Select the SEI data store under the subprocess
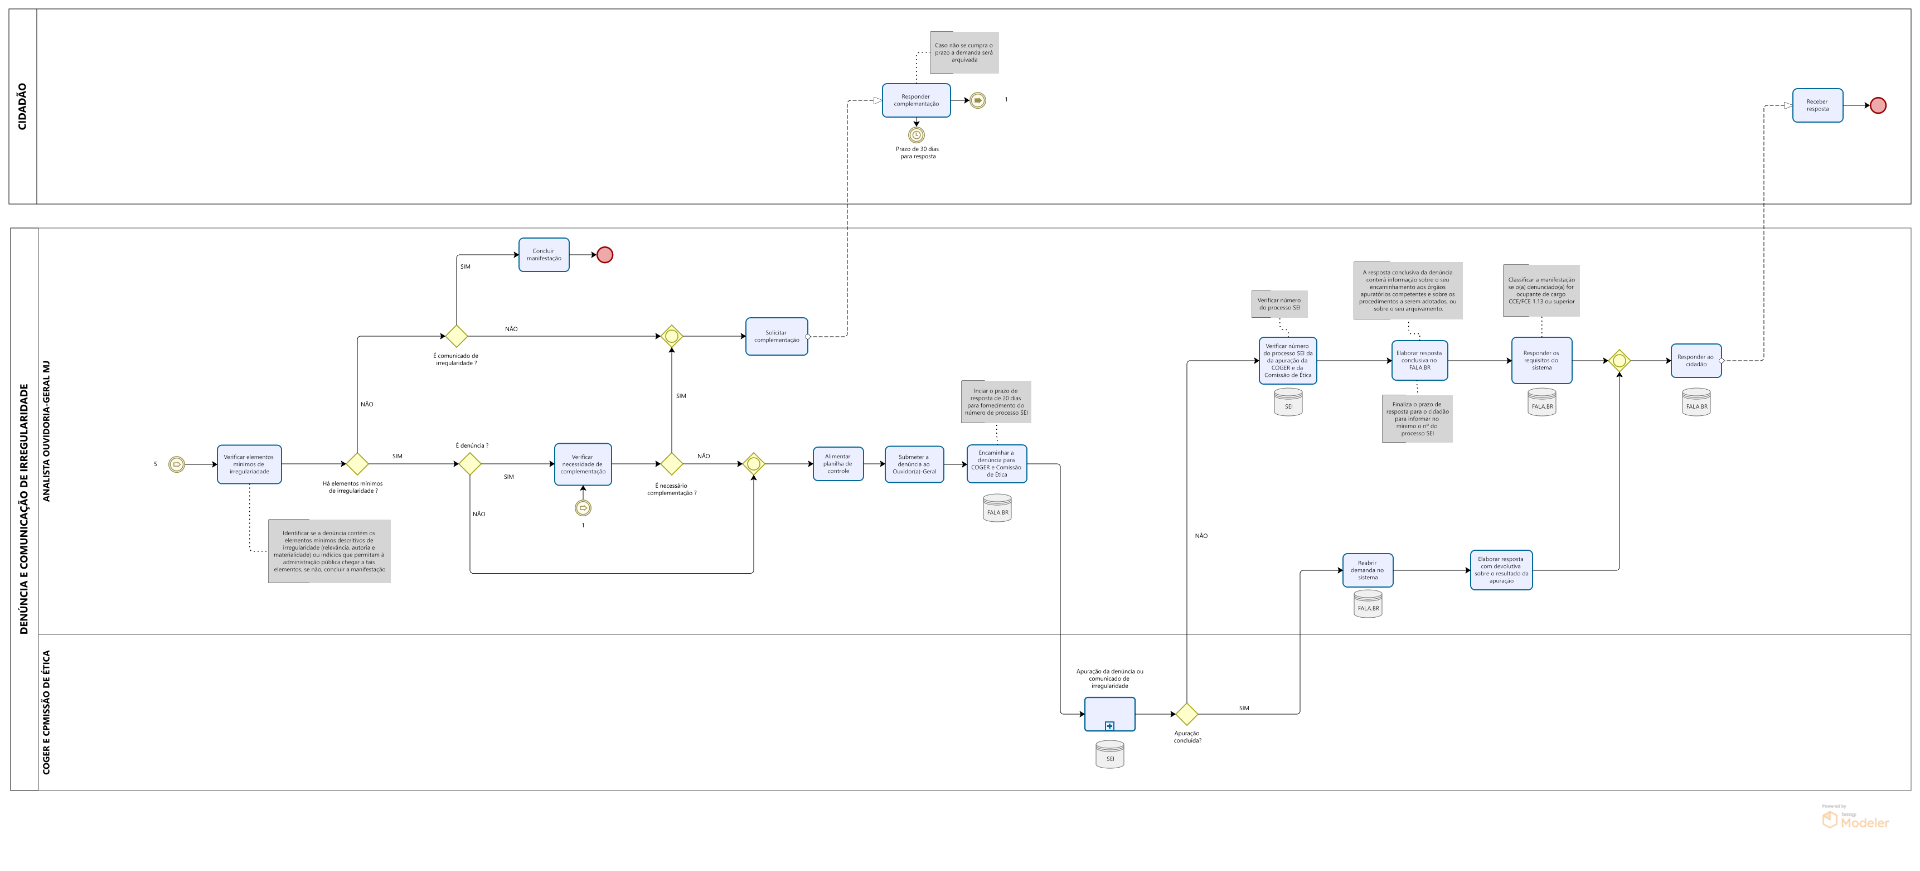 (x=1110, y=754)
